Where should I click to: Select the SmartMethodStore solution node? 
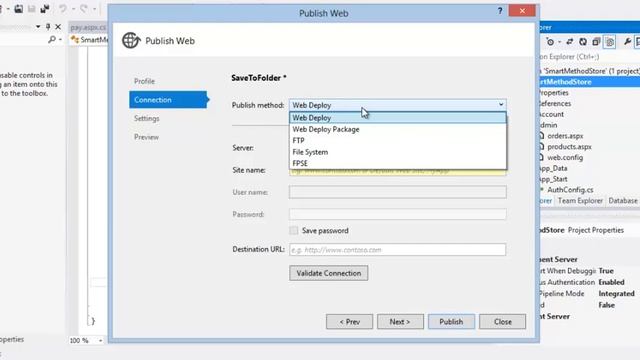pyautogui.click(x=589, y=71)
